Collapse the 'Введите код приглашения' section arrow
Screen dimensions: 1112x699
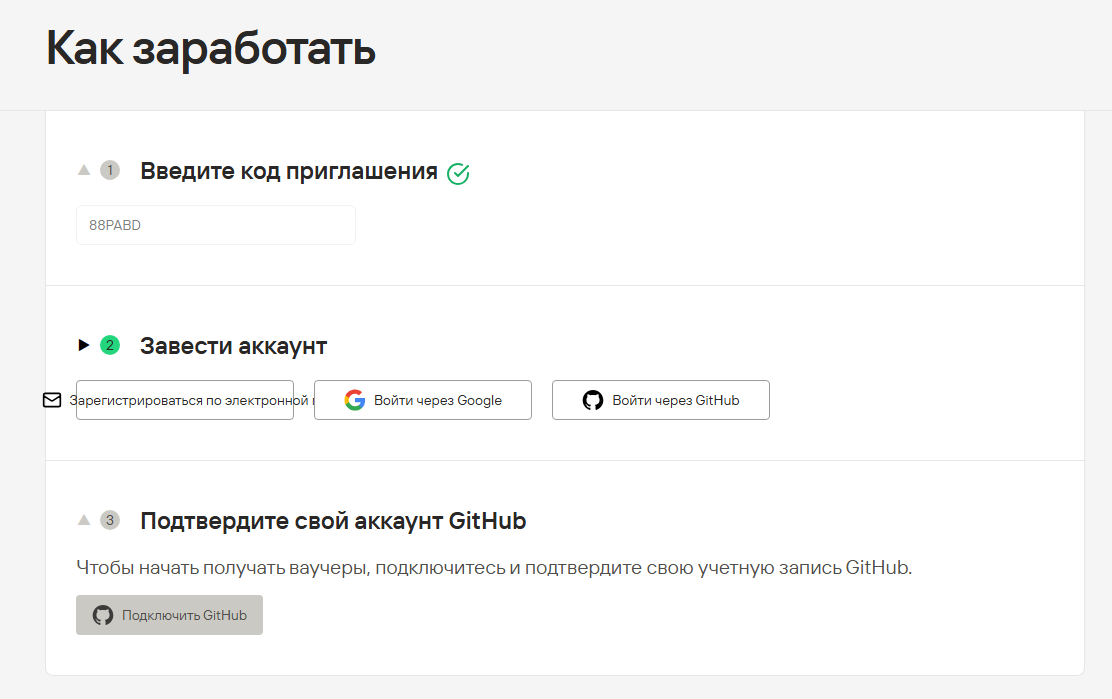(x=84, y=170)
